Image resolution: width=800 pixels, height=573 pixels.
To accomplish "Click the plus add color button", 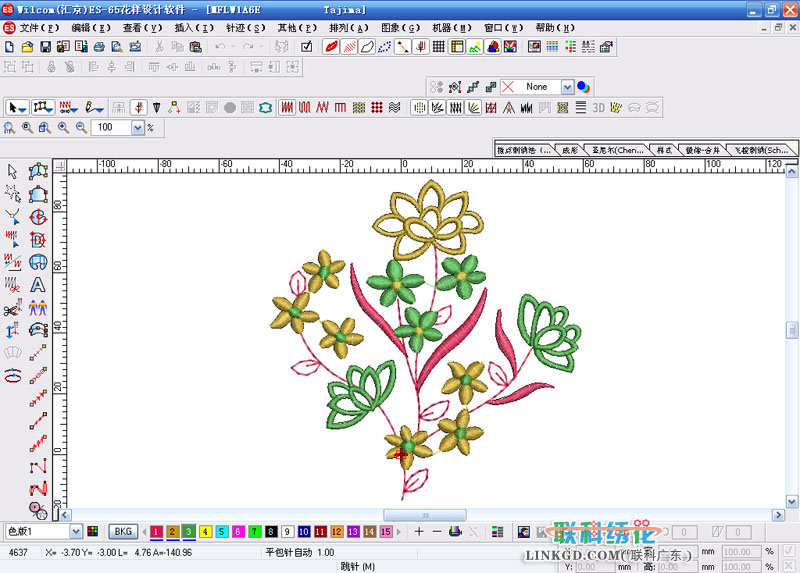I will (419, 531).
